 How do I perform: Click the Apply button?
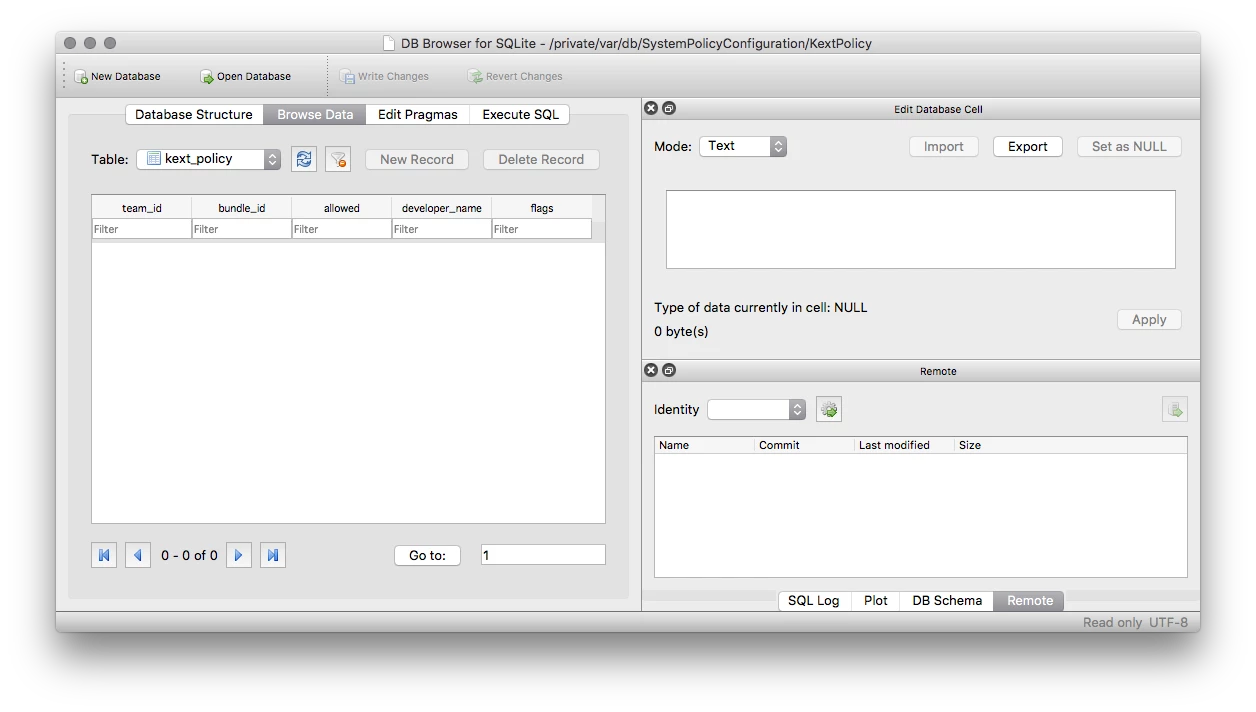point(1149,319)
